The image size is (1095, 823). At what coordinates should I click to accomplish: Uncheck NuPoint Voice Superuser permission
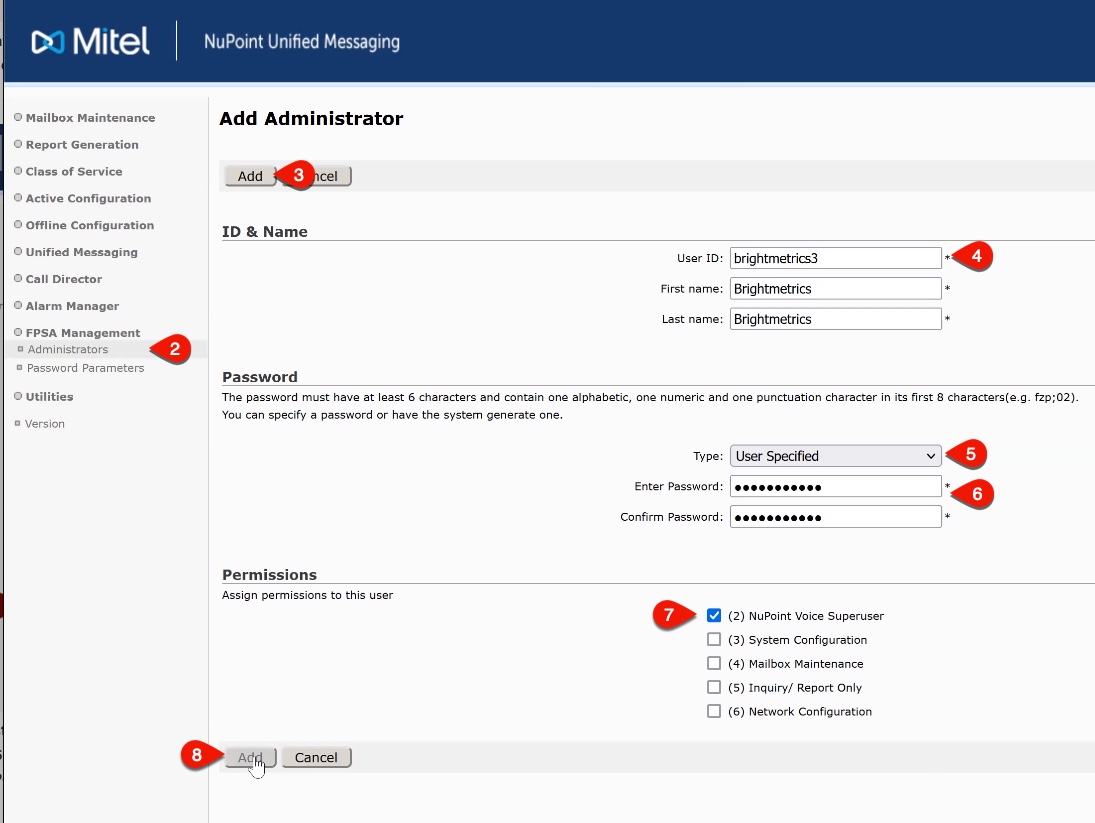click(714, 613)
